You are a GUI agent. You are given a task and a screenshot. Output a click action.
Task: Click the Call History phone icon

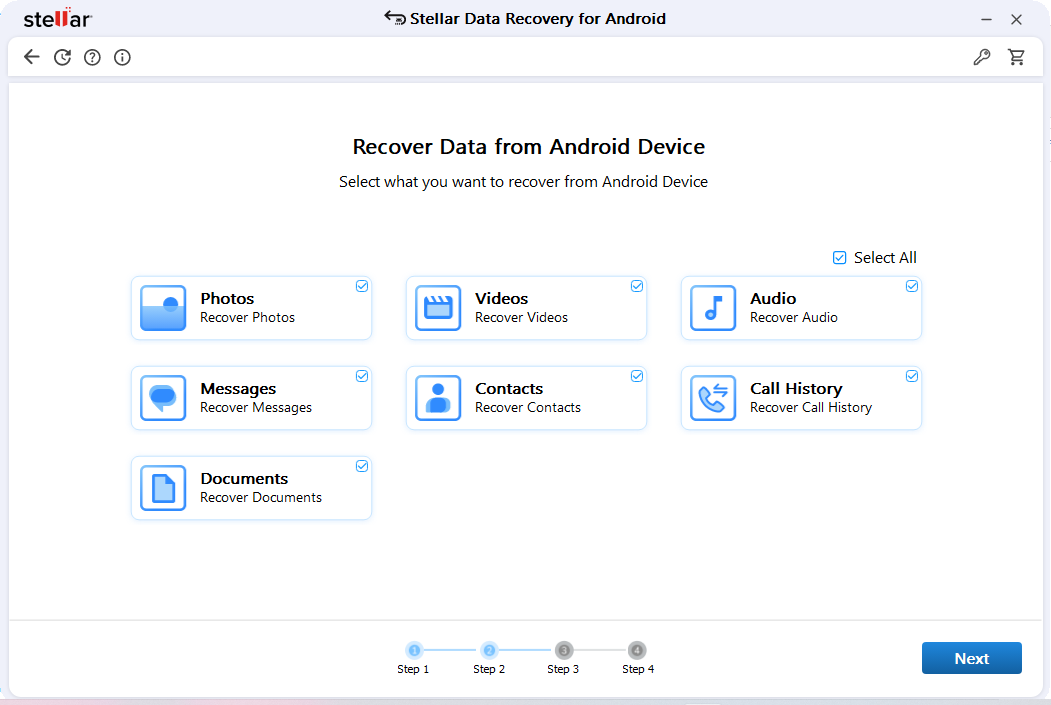point(713,398)
